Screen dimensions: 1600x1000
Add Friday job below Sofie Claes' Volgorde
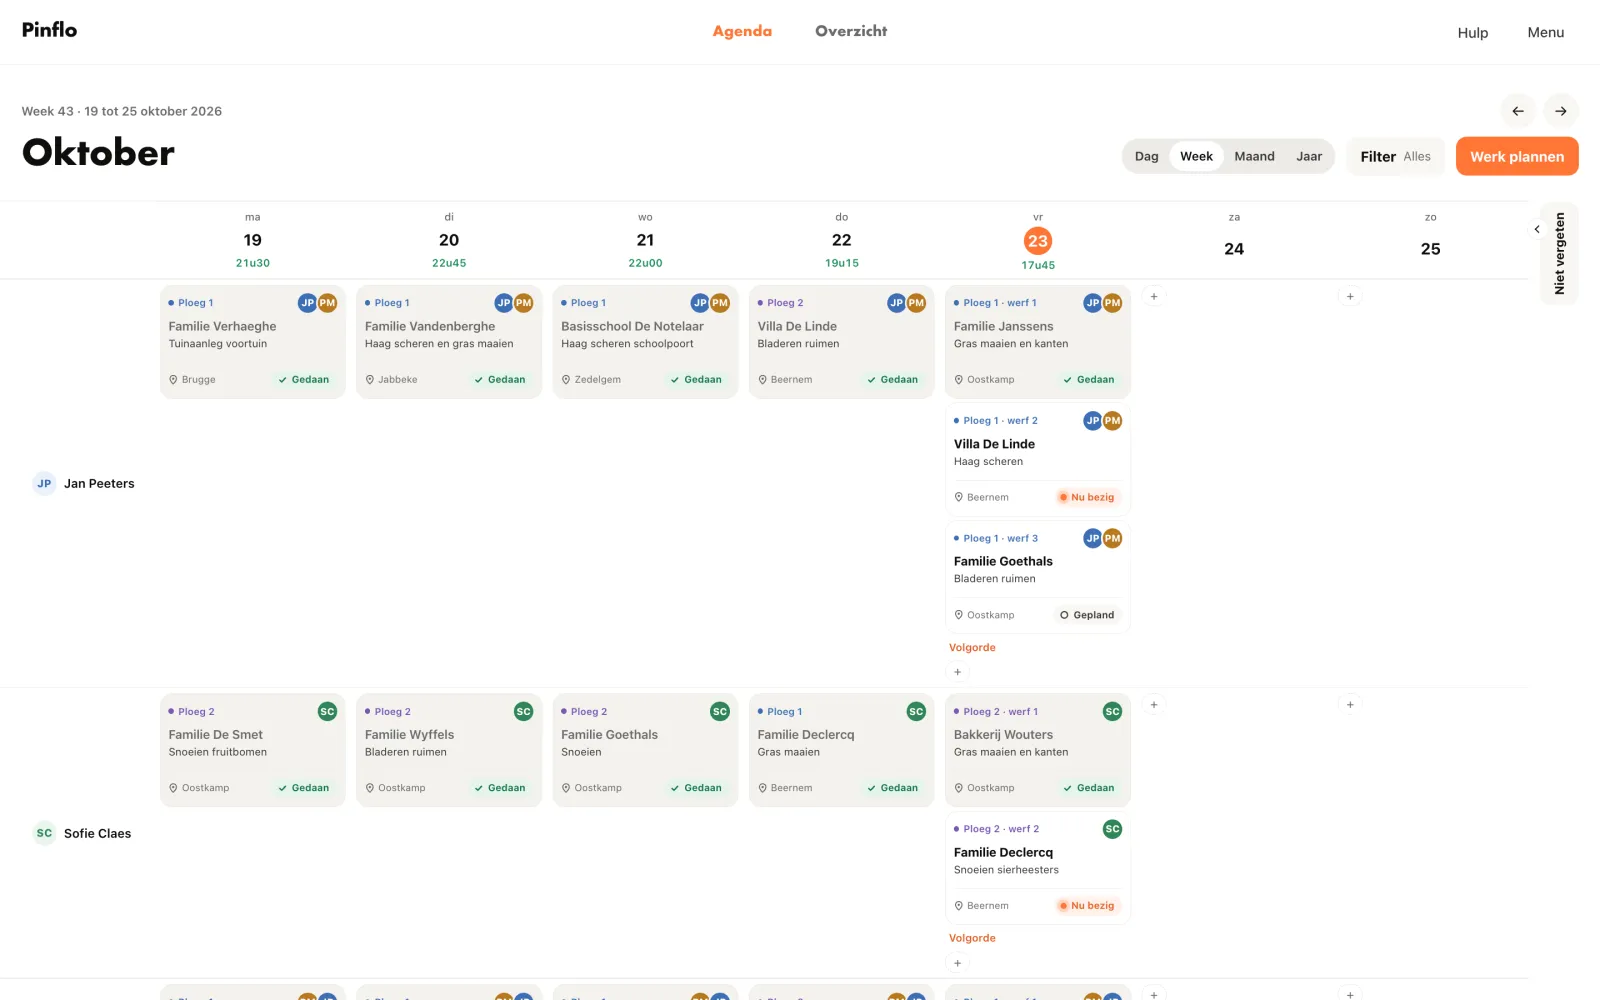point(958,963)
